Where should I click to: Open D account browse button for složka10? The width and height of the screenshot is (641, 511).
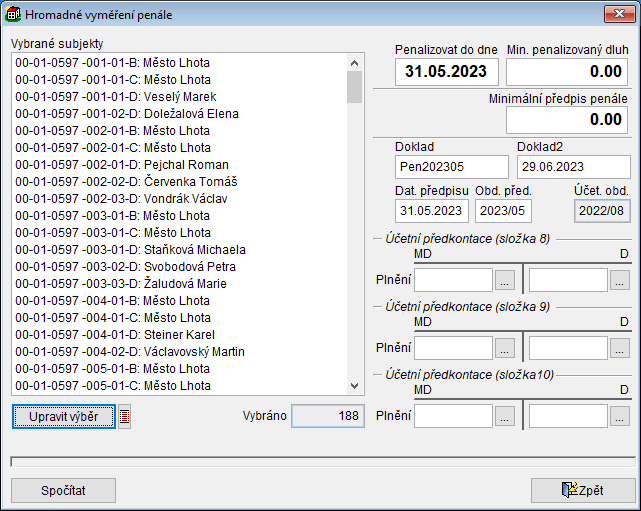[x=620, y=416]
